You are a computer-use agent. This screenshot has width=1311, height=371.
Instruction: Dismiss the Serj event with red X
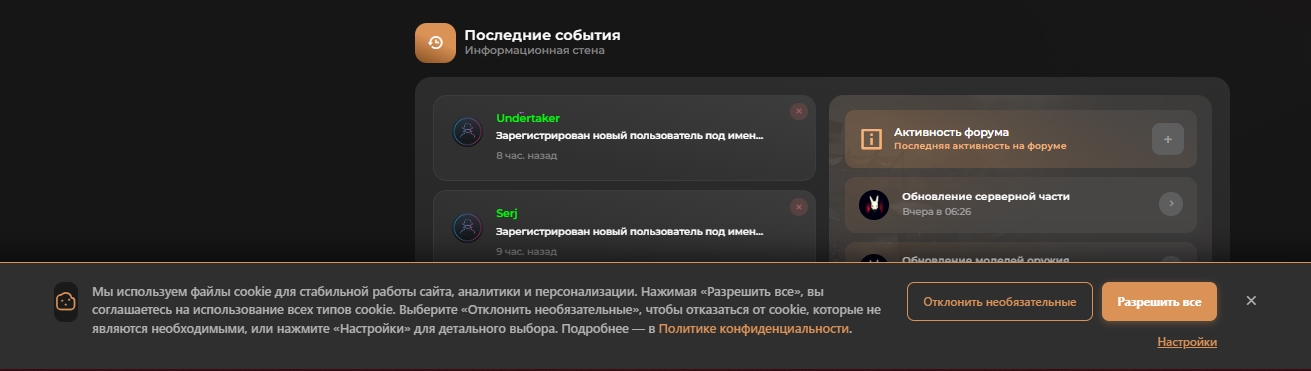coord(798,207)
